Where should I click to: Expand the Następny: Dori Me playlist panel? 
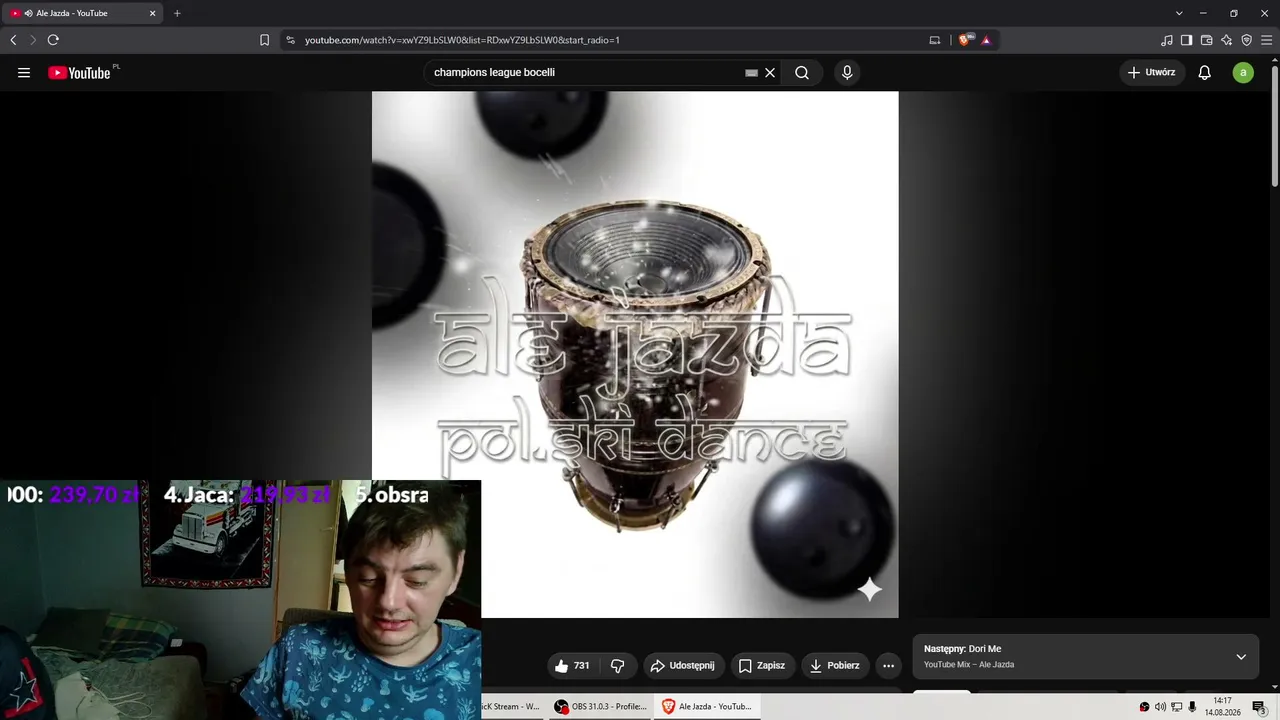1086,657
